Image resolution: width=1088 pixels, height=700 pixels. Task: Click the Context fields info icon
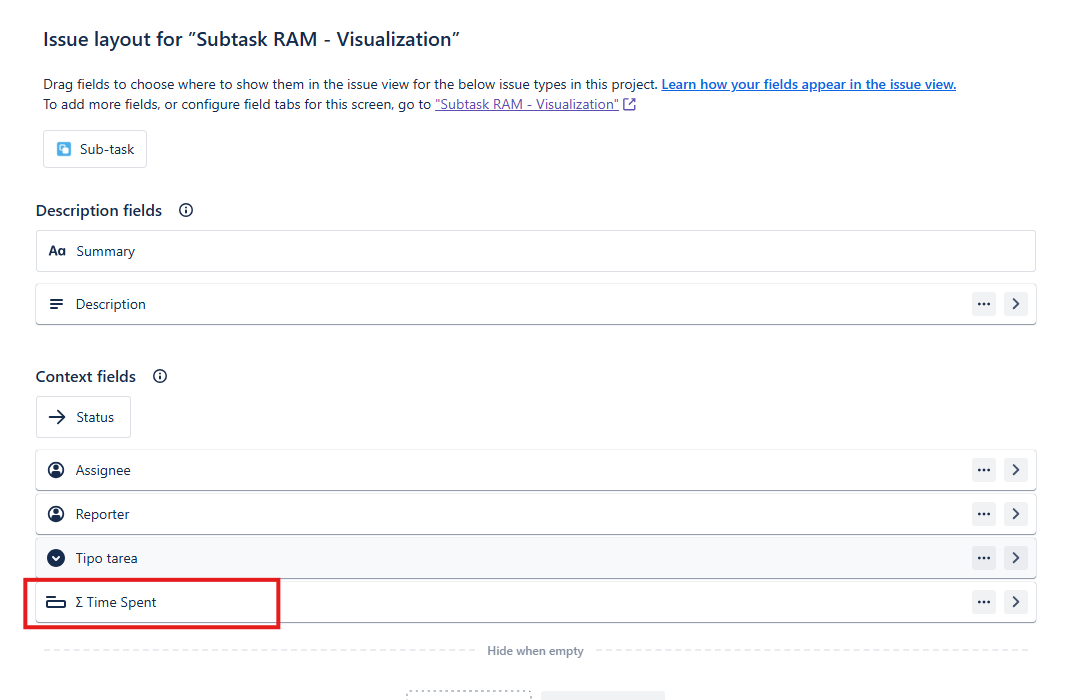coord(160,376)
